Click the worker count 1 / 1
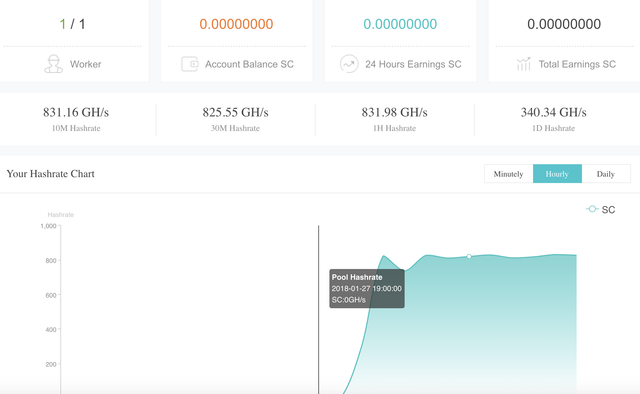The height and width of the screenshot is (394, 640). [x=72, y=24]
